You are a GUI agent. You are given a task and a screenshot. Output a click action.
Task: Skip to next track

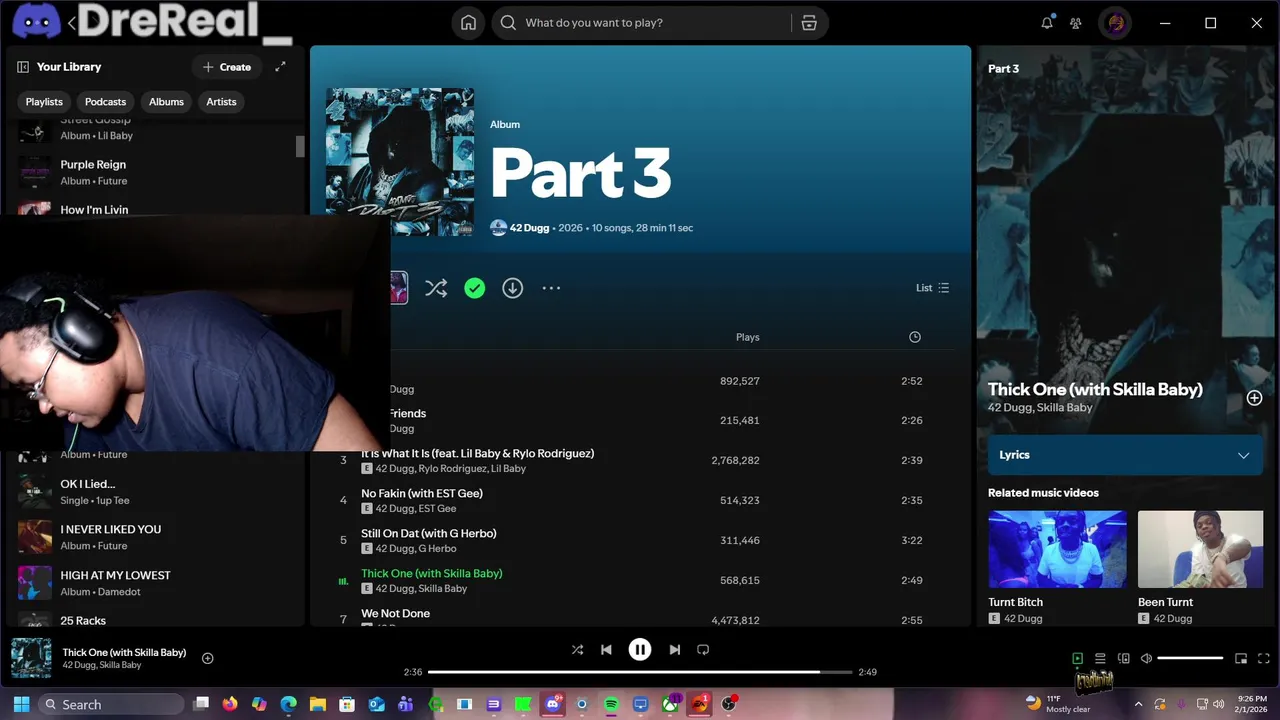[x=674, y=650]
